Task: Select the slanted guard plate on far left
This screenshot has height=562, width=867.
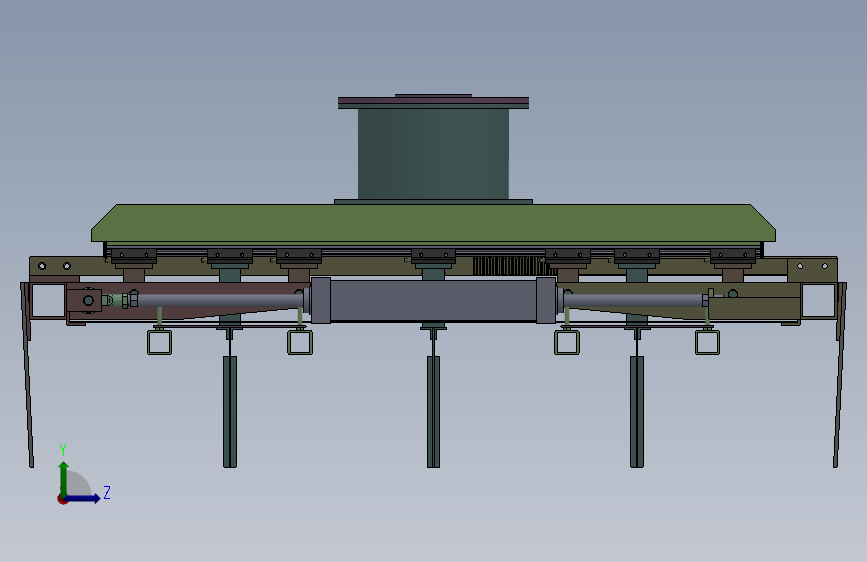Action: click(x=27, y=374)
